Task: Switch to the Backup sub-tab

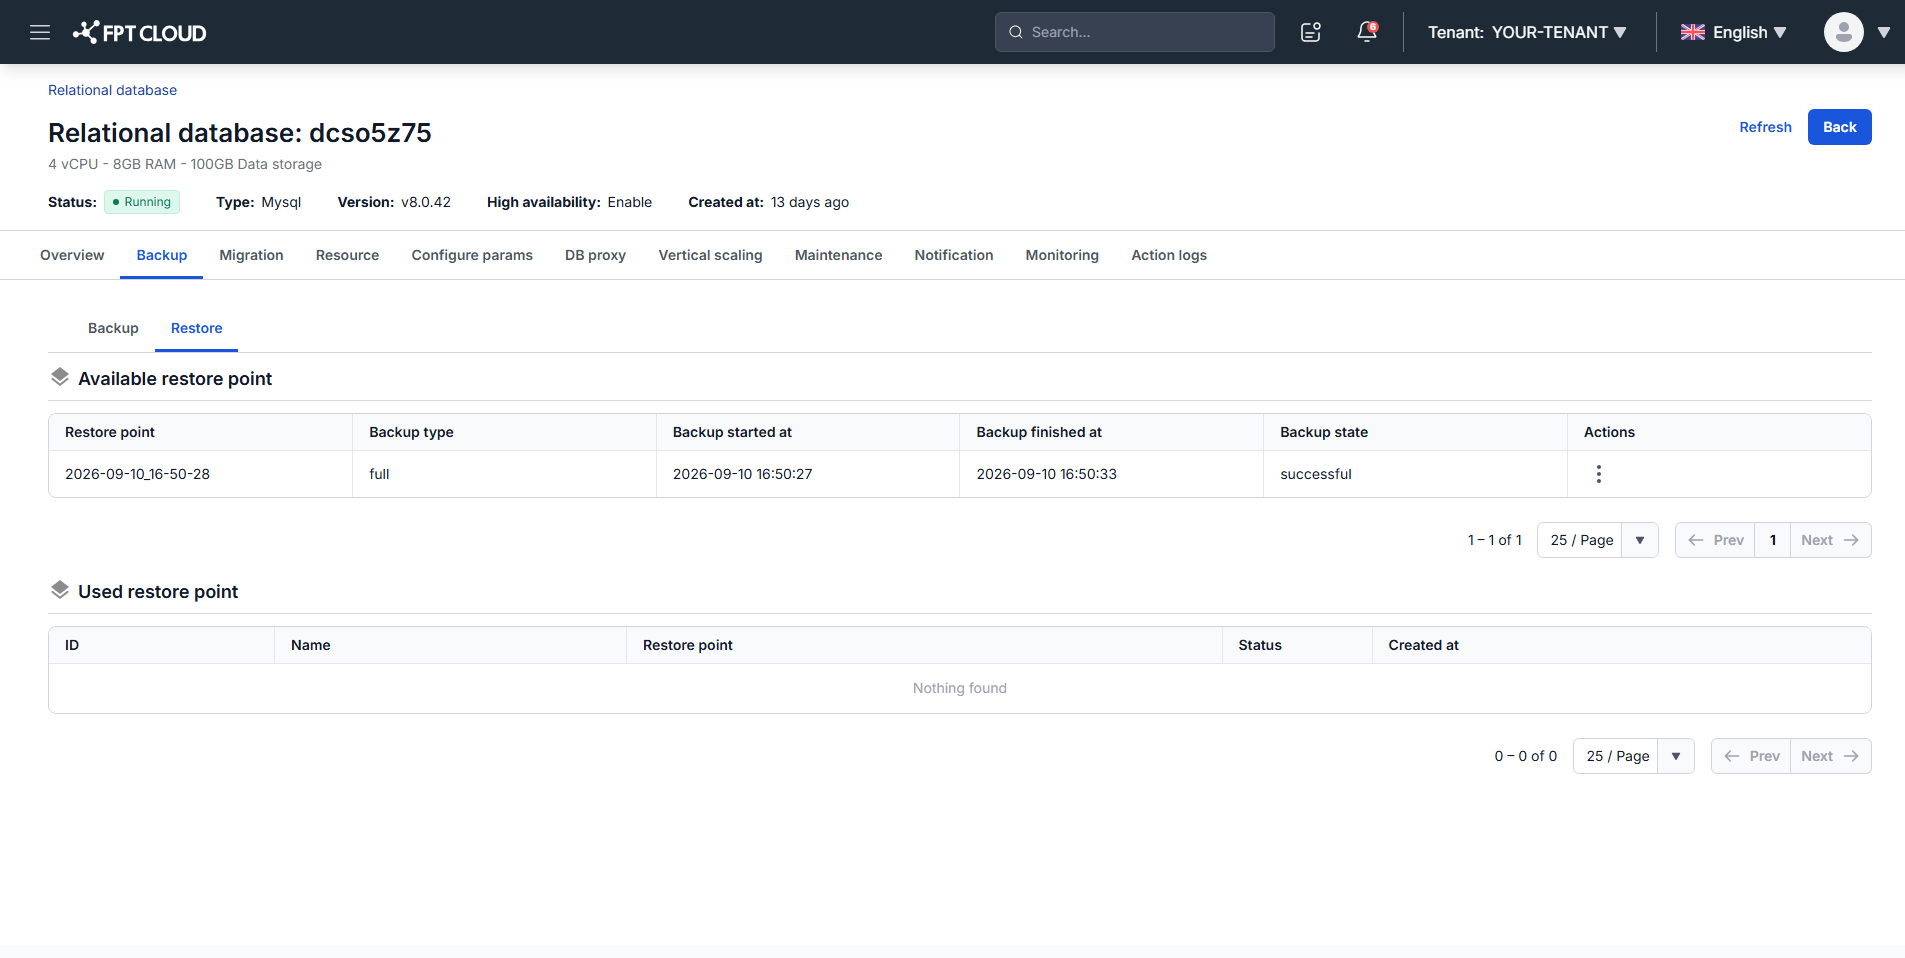Action: 113,328
